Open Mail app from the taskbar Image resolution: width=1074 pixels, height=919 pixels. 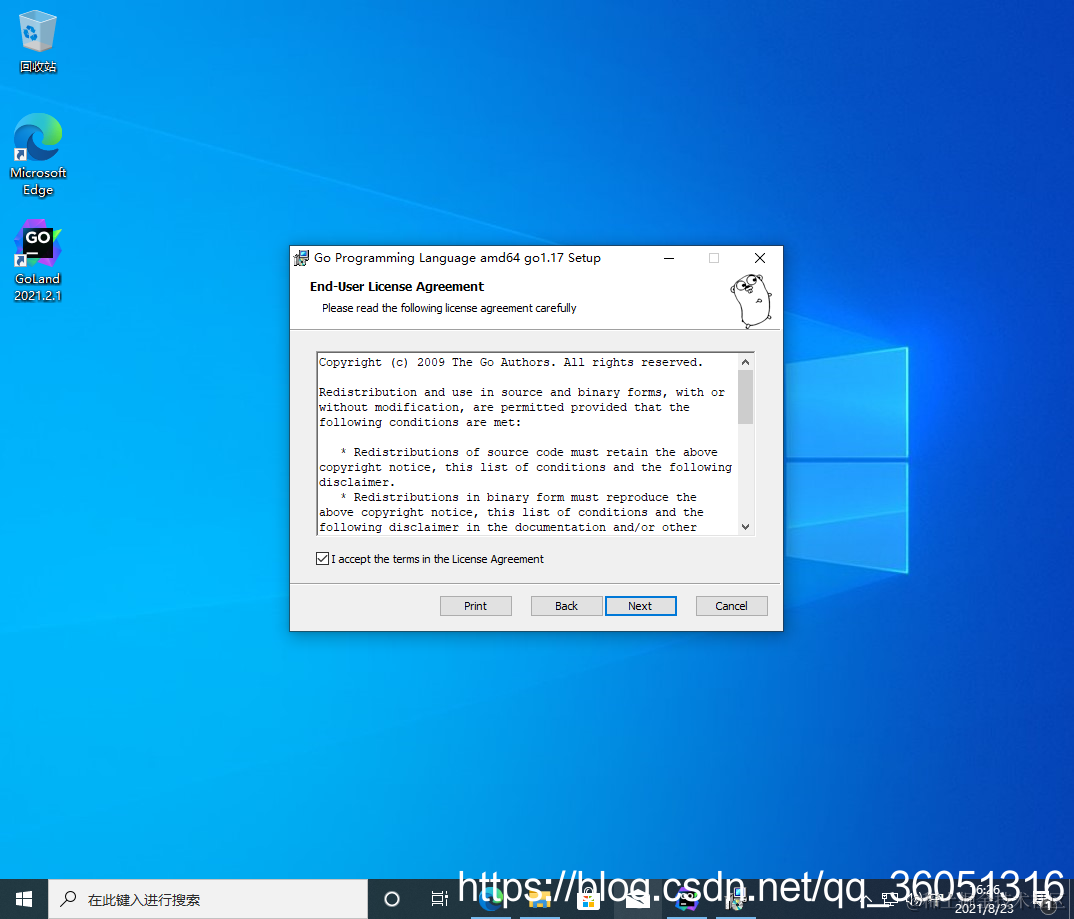[637, 899]
